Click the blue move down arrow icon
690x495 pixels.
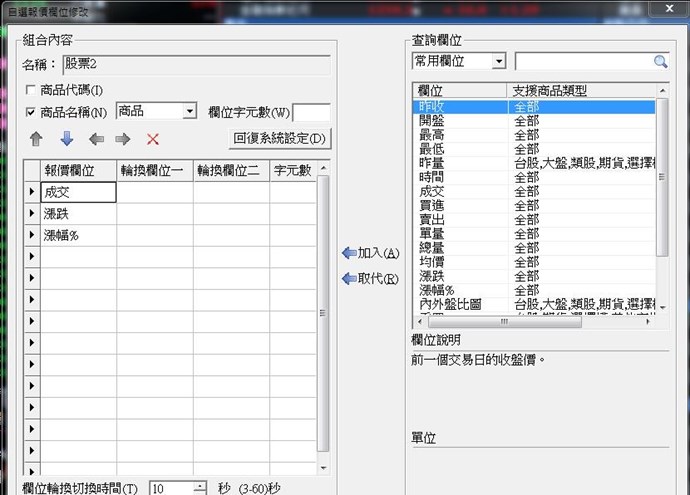coord(66,139)
